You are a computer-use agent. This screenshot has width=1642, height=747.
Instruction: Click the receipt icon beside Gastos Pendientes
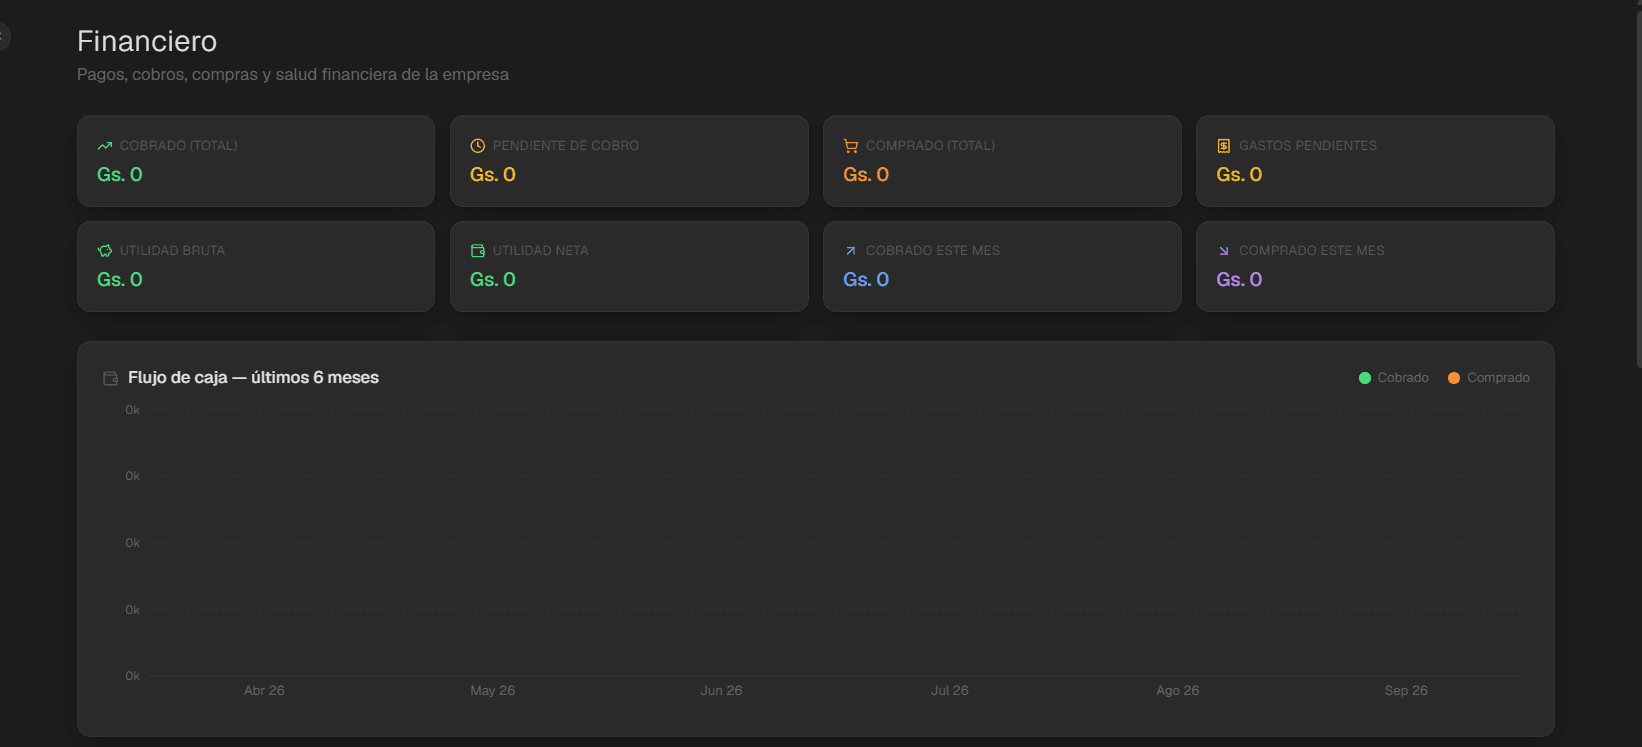click(1224, 146)
